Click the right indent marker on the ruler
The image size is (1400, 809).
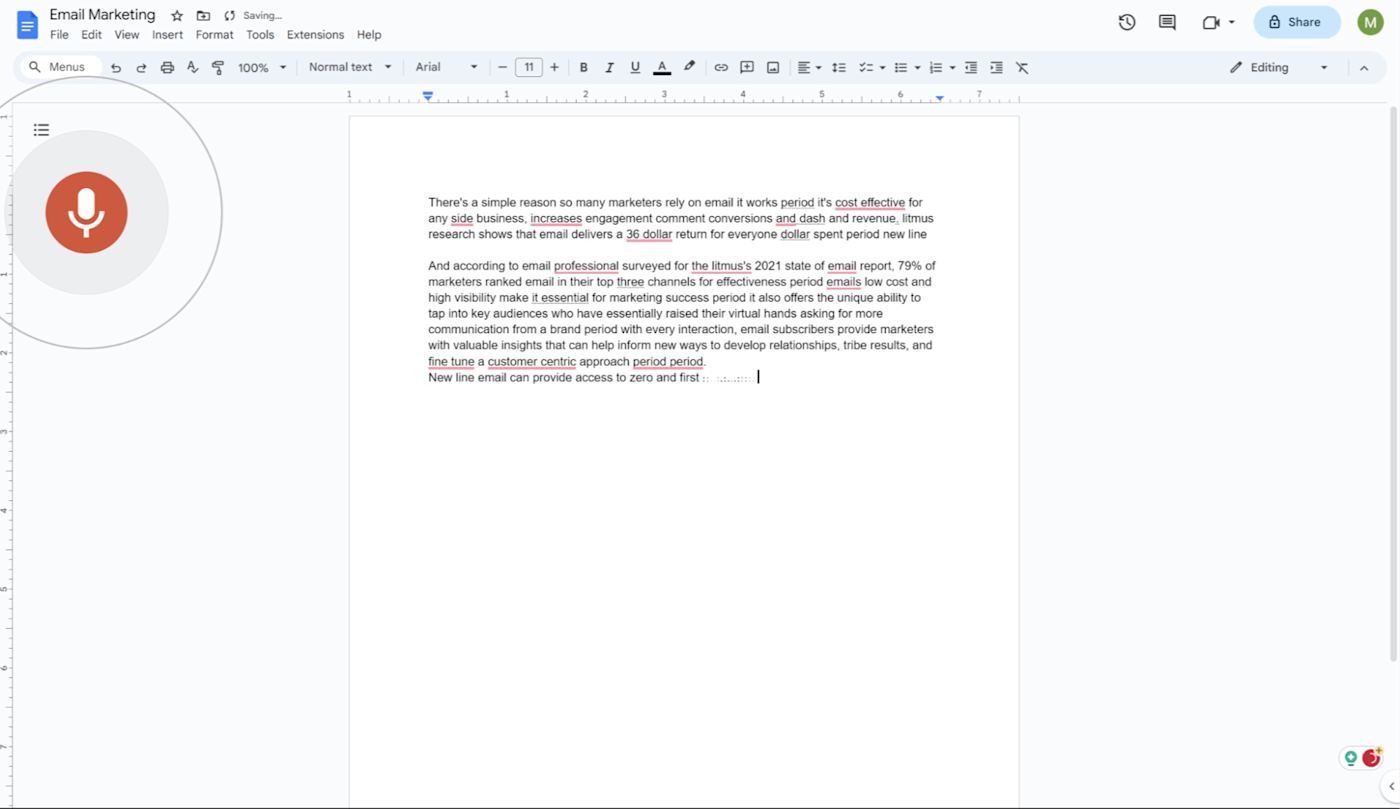point(940,98)
